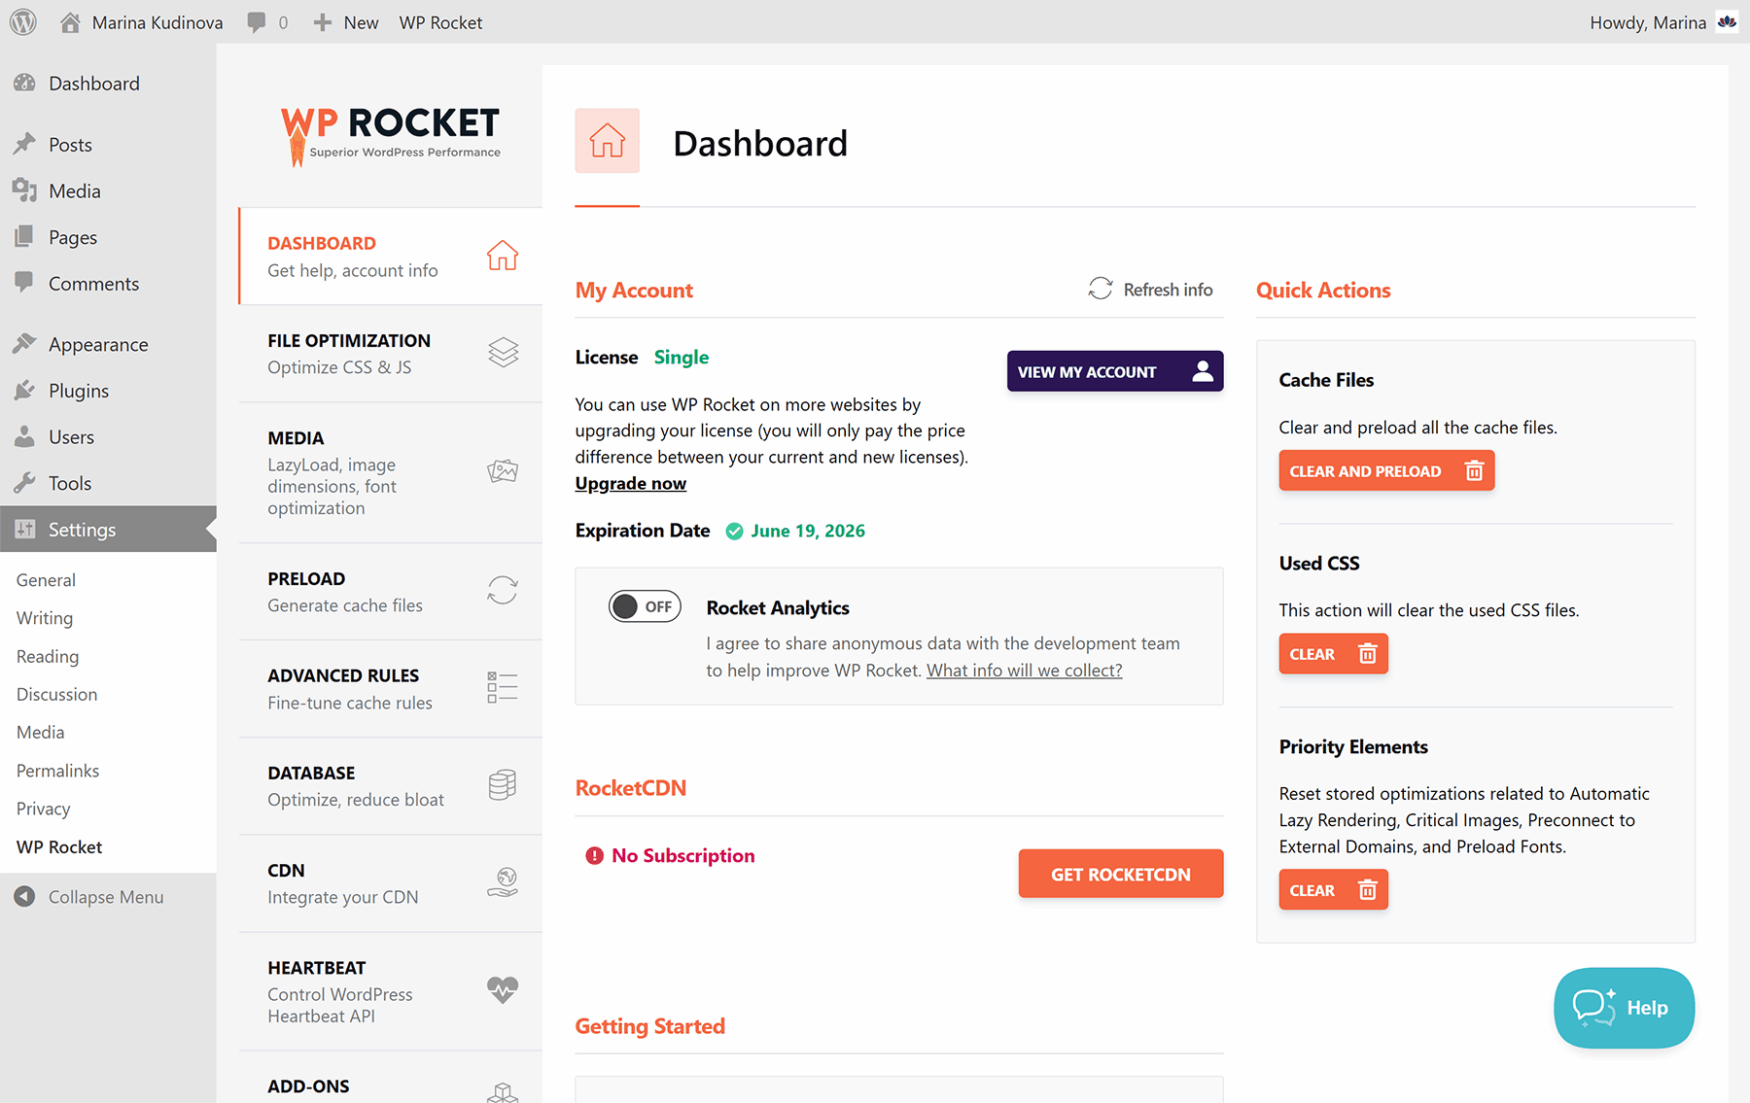Viewport: 1750px width, 1103px height.
Task: Open the Help chat widget
Action: coord(1623,1007)
